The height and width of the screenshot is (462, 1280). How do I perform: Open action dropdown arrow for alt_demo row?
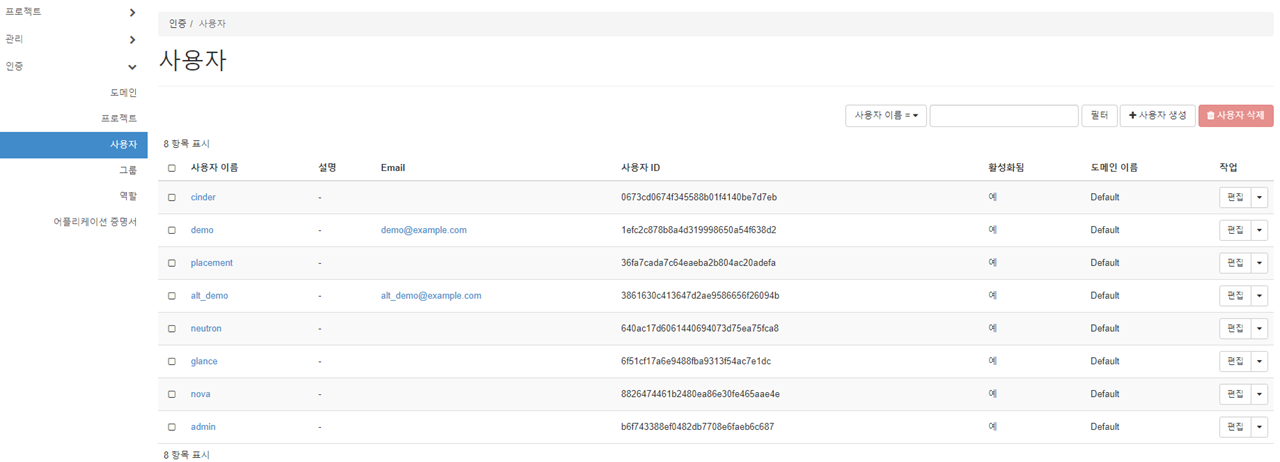(x=1259, y=296)
